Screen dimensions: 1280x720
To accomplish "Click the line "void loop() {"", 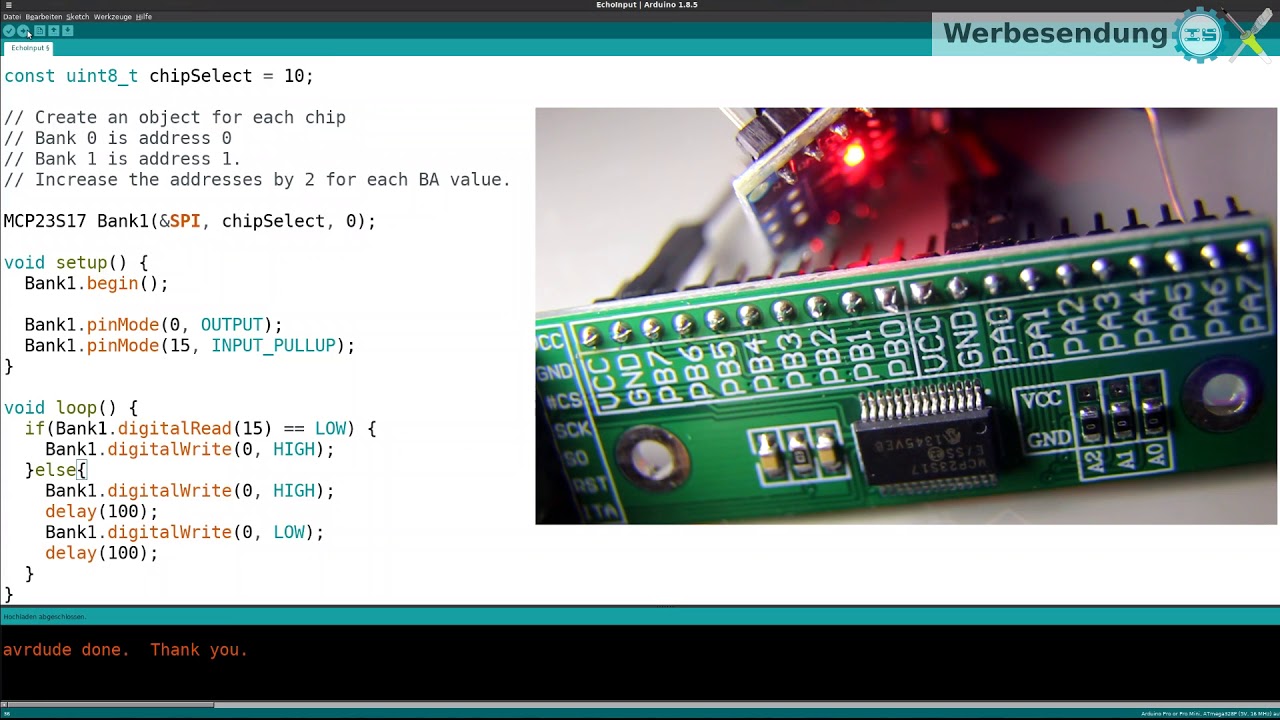I will tap(71, 408).
